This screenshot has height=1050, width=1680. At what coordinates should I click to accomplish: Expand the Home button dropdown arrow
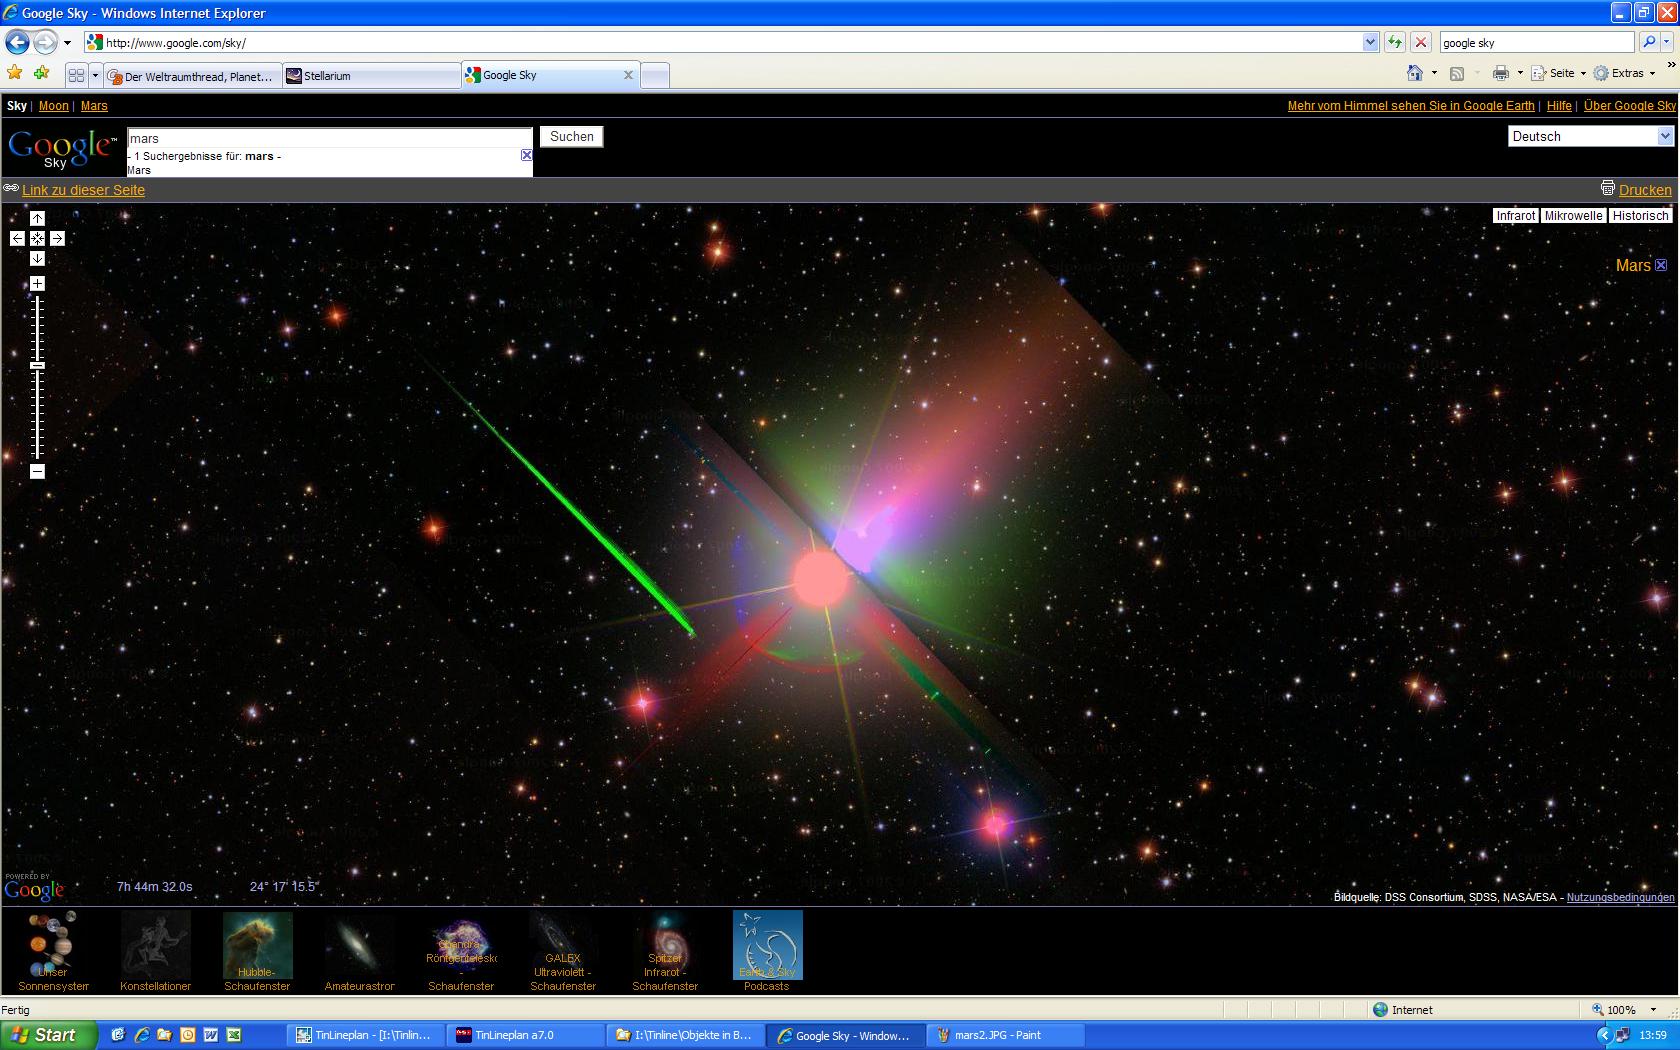pos(1434,73)
